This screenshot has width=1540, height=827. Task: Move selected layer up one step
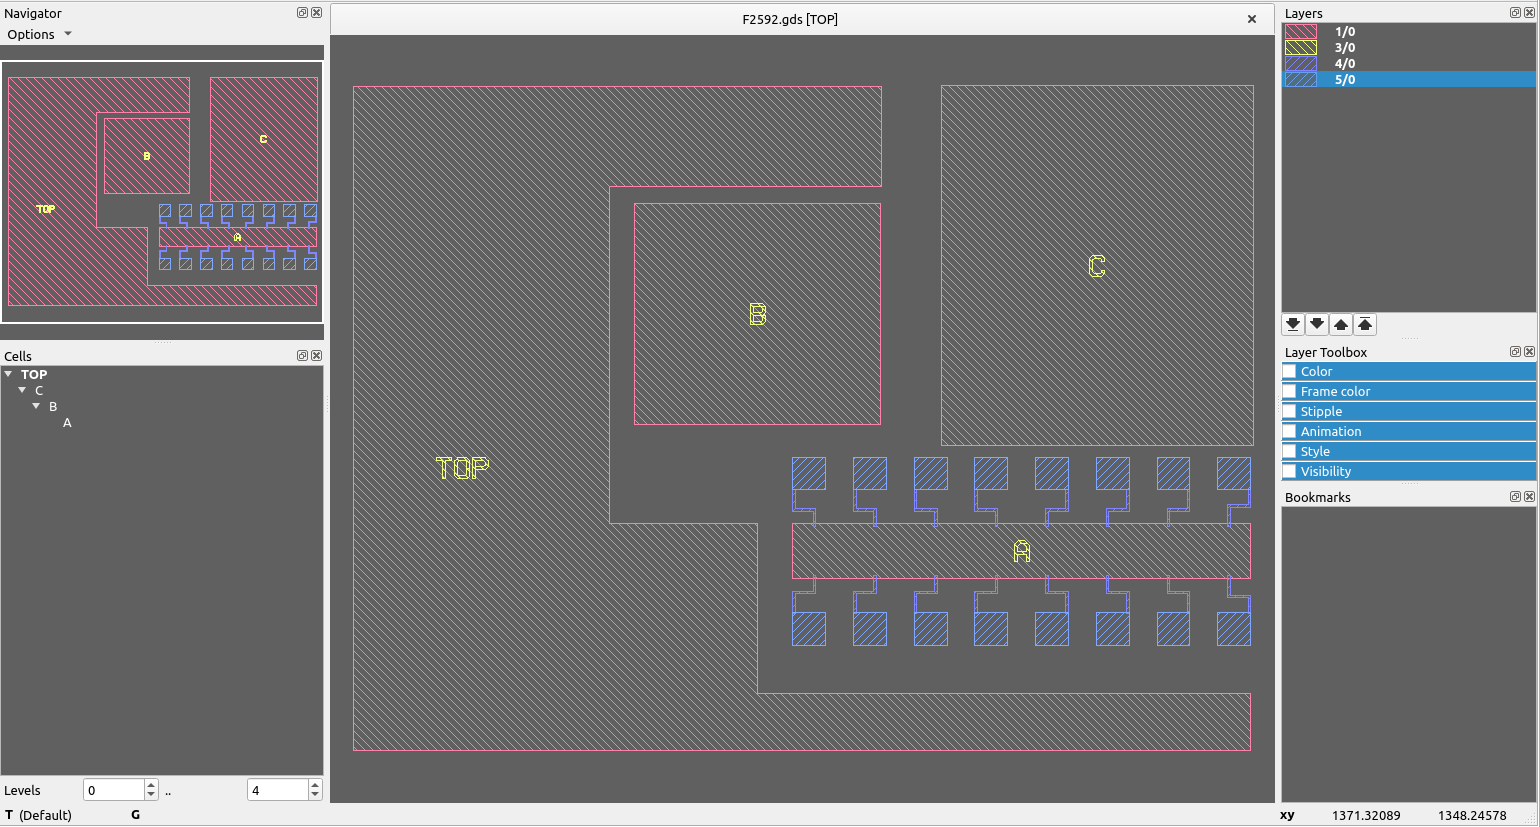coord(1341,324)
